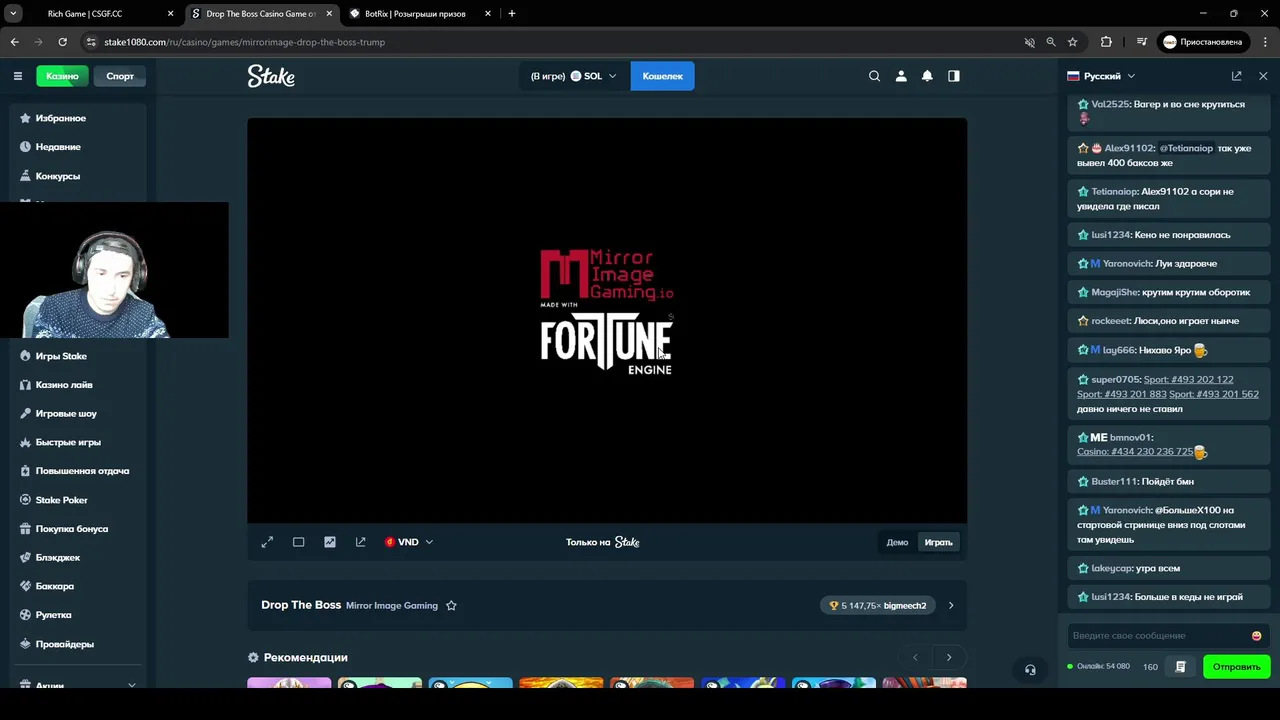The image size is (1280, 720).
Task: Click the browser address bar URL
Action: (245, 42)
